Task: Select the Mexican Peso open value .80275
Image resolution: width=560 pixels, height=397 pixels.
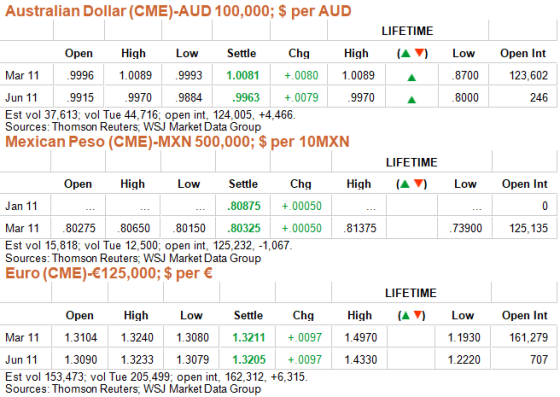Action: (79, 228)
